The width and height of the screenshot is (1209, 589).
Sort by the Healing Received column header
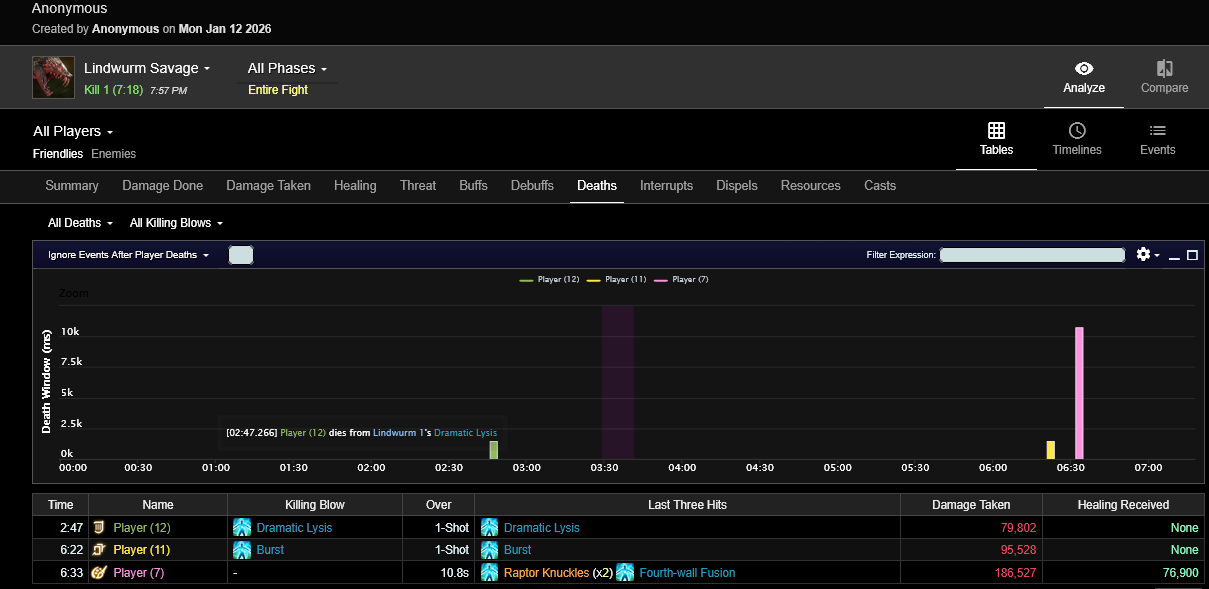pos(1123,505)
